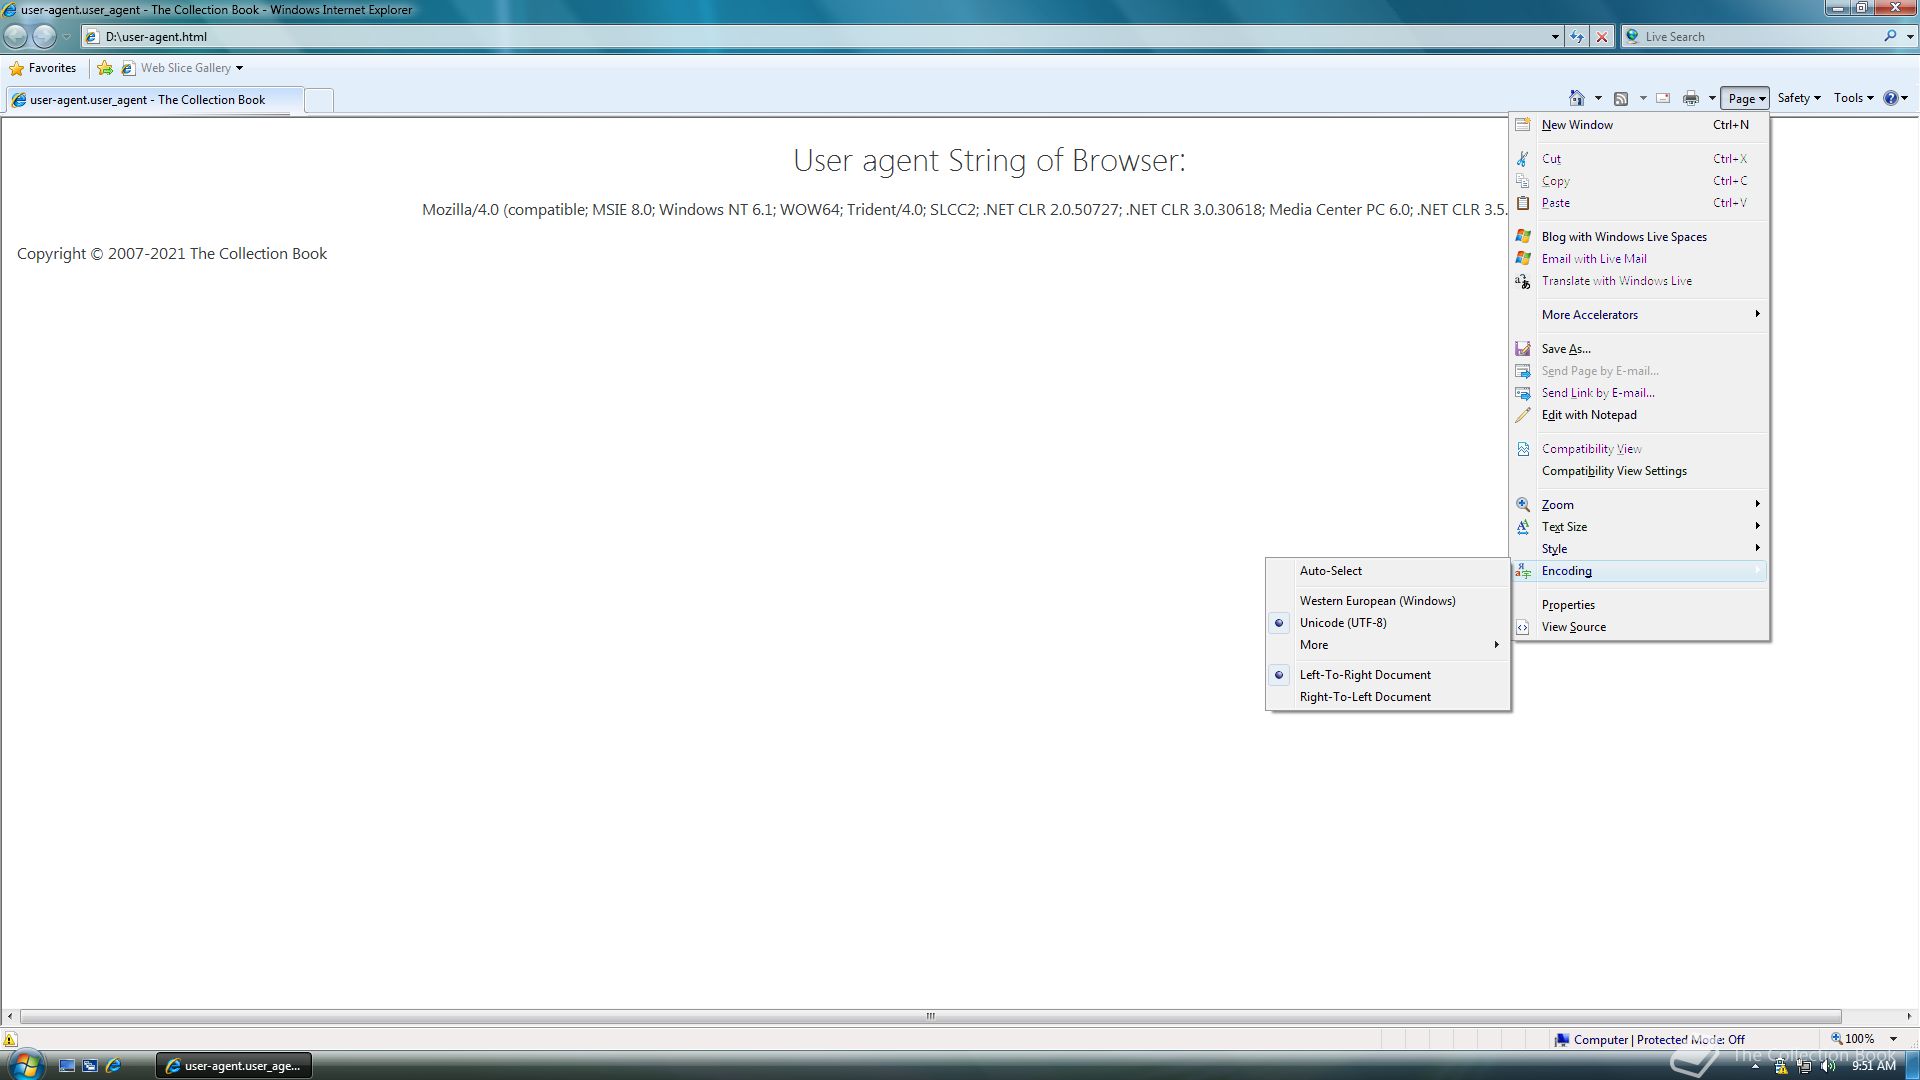The height and width of the screenshot is (1080, 1920).
Task: Click the address bar URL field
Action: 820,37
